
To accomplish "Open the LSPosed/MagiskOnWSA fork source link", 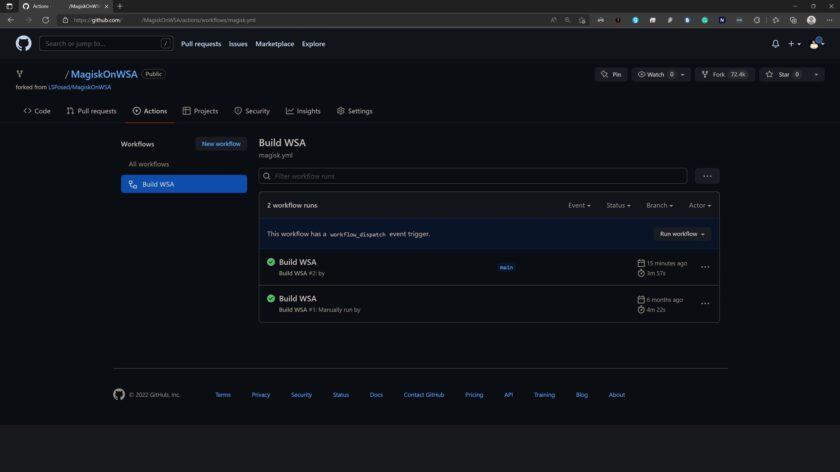I will [x=80, y=87].
